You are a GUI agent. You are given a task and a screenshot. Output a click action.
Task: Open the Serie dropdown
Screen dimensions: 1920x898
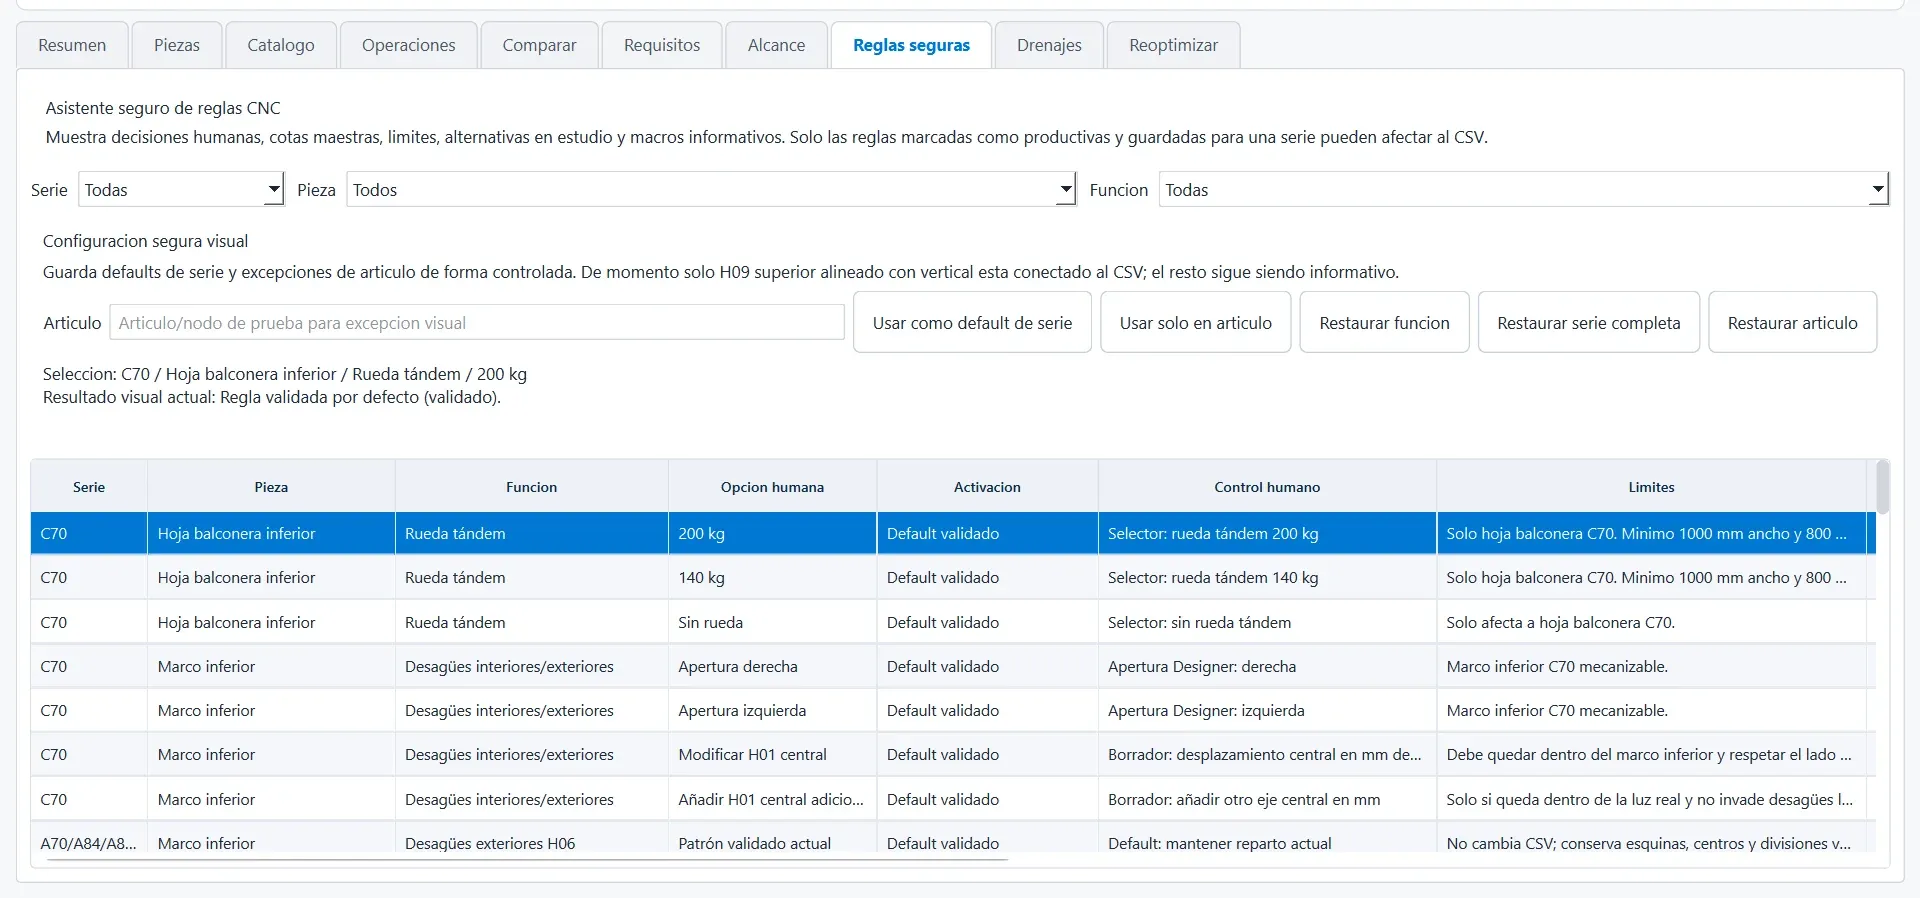(181, 189)
